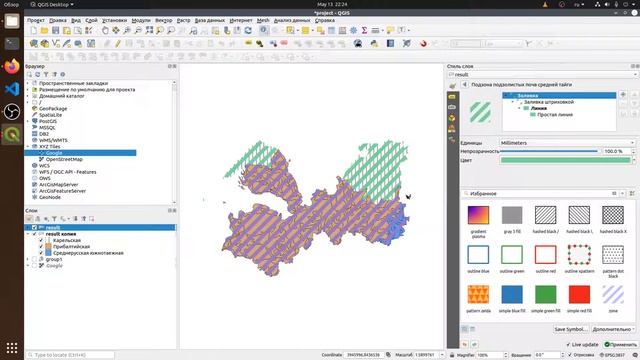The height and width of the screenshot is (360, 640).
Task: Select the Pan Map hand tool
Action: [105, 31]
